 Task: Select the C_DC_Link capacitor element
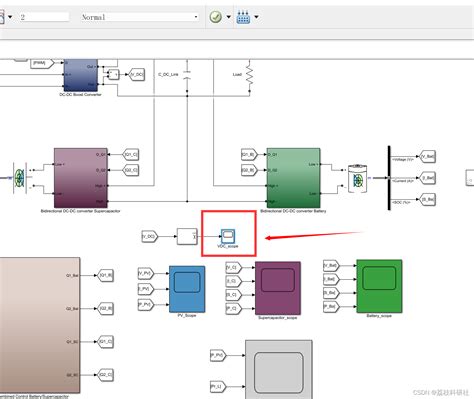(x=187, y=75)
